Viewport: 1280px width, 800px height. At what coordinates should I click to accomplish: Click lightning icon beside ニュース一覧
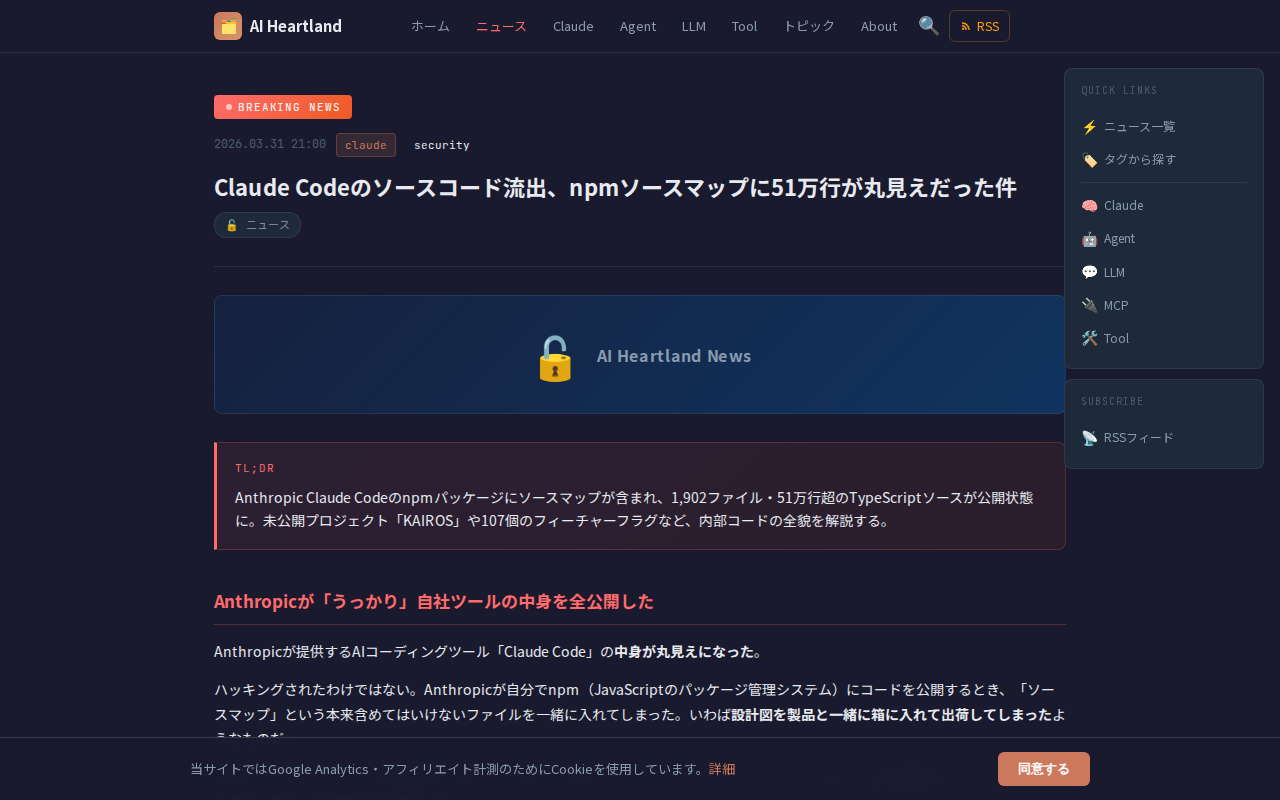click(1090, 127)
